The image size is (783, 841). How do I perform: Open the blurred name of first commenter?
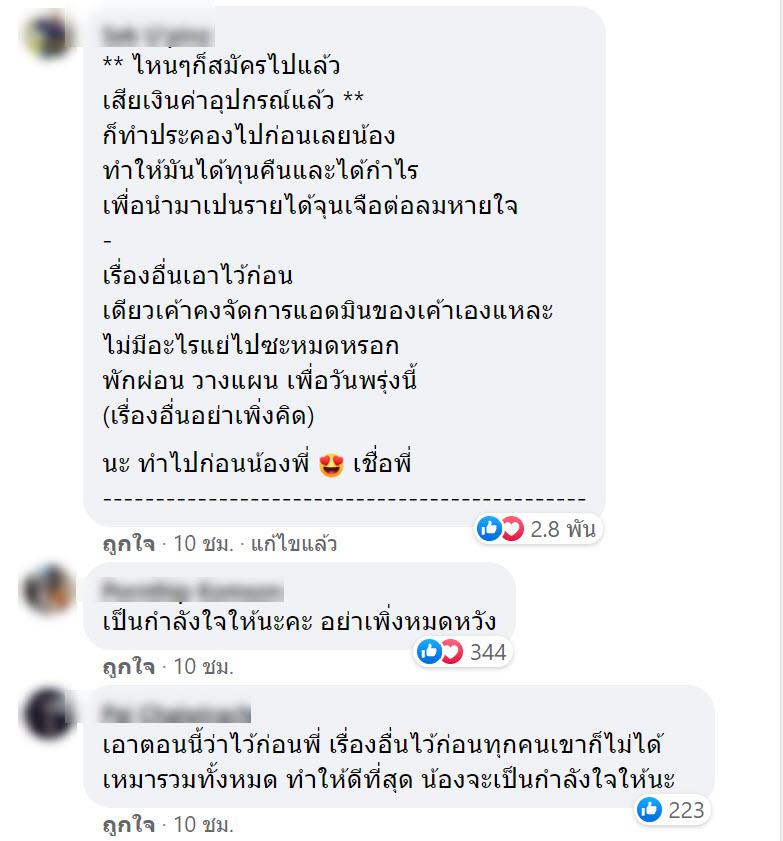[158, 35]
